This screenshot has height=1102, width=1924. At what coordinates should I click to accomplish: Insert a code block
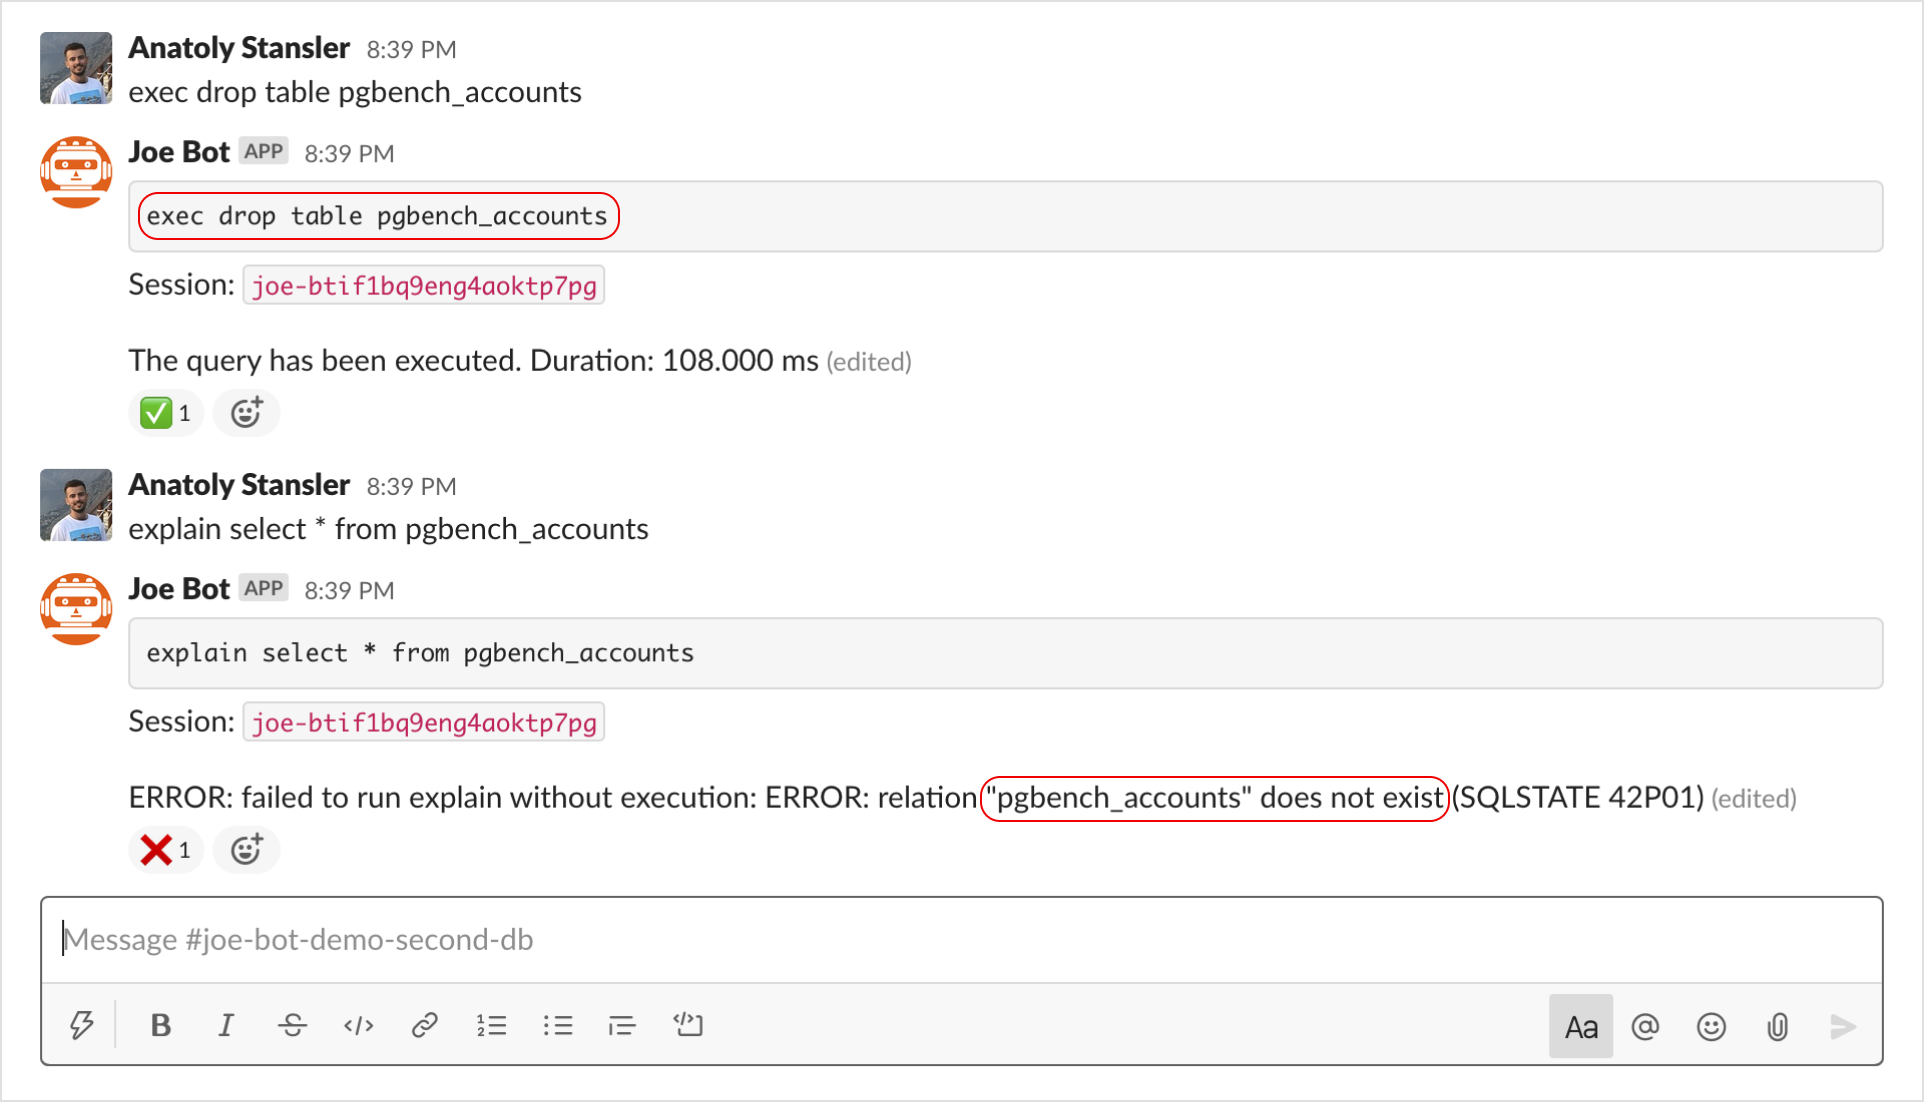(x=688, y=1025)
